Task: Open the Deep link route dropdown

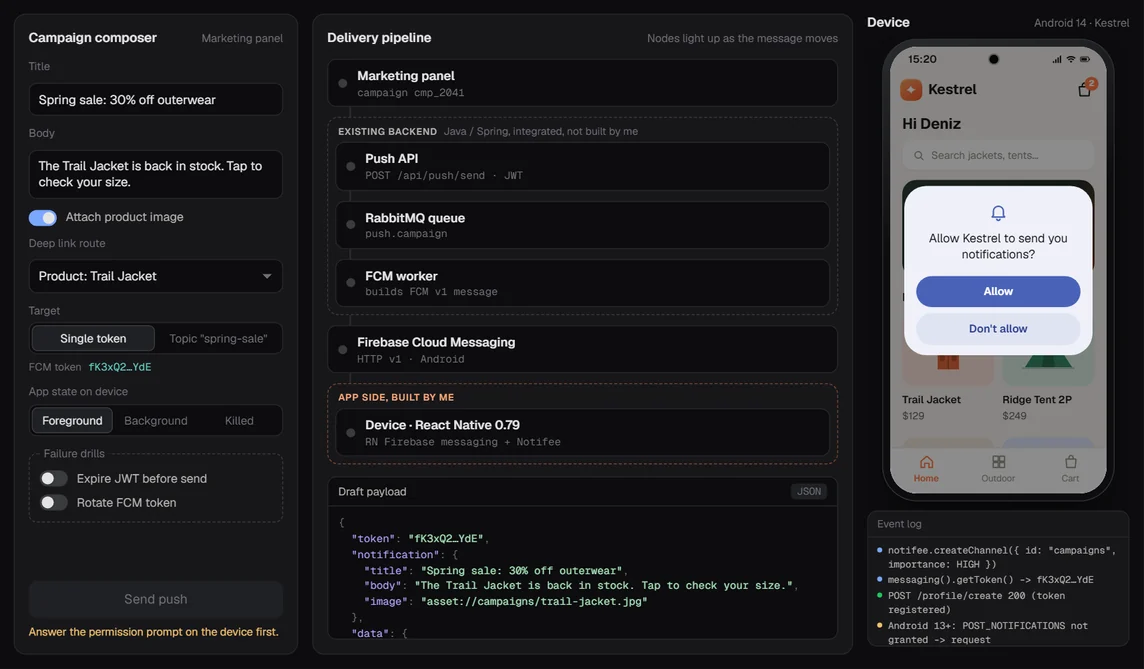Action: click(155, 277)
